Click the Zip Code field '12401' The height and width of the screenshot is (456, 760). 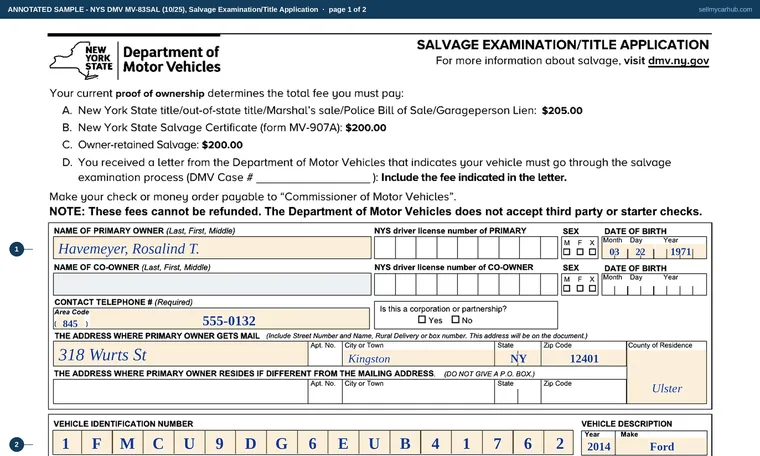(x=584, y=354)
